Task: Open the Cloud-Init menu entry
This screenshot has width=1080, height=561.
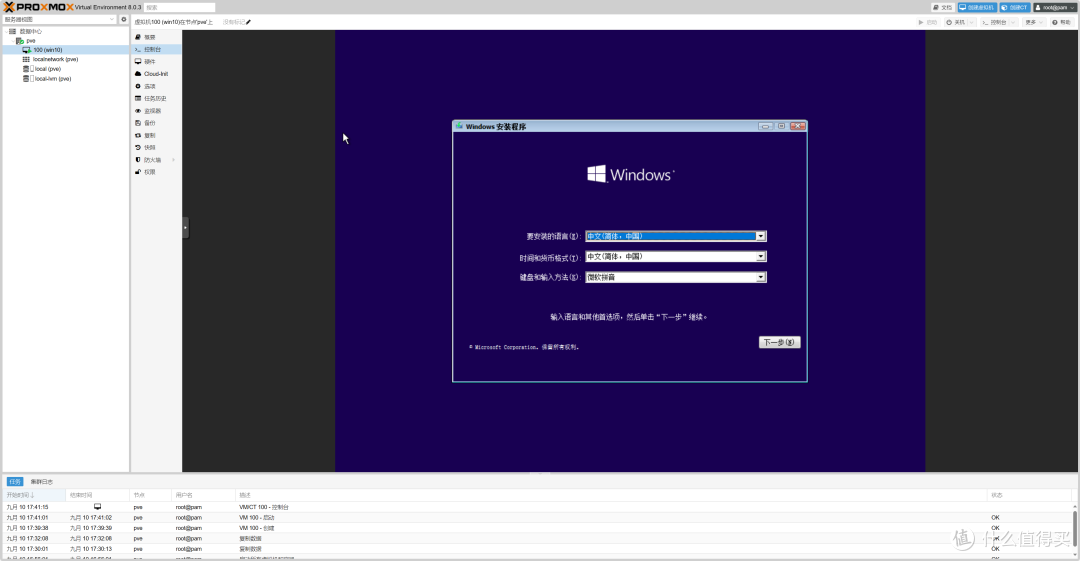Action: click(156, 74)
